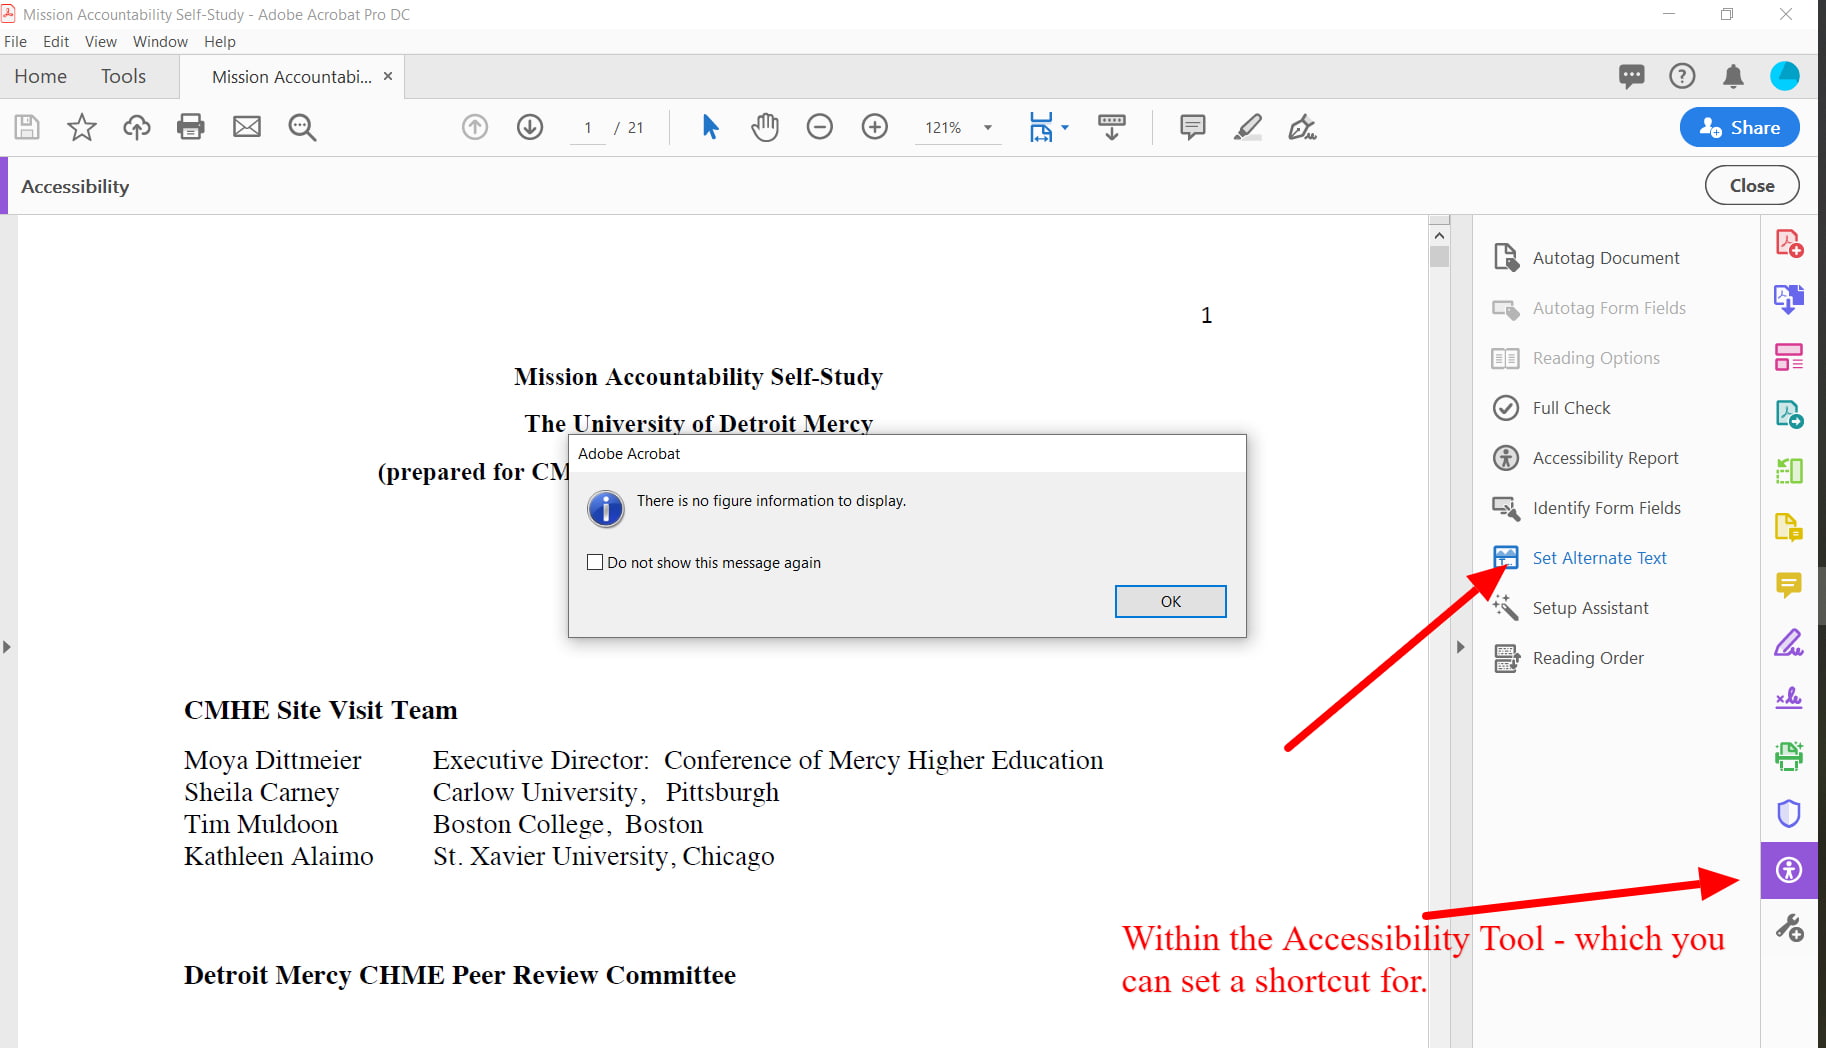This screenshot has width=1826, height=1048.
Task: Click the scrolling mode keyboard icon
Action: click(x=1112, y=127)
